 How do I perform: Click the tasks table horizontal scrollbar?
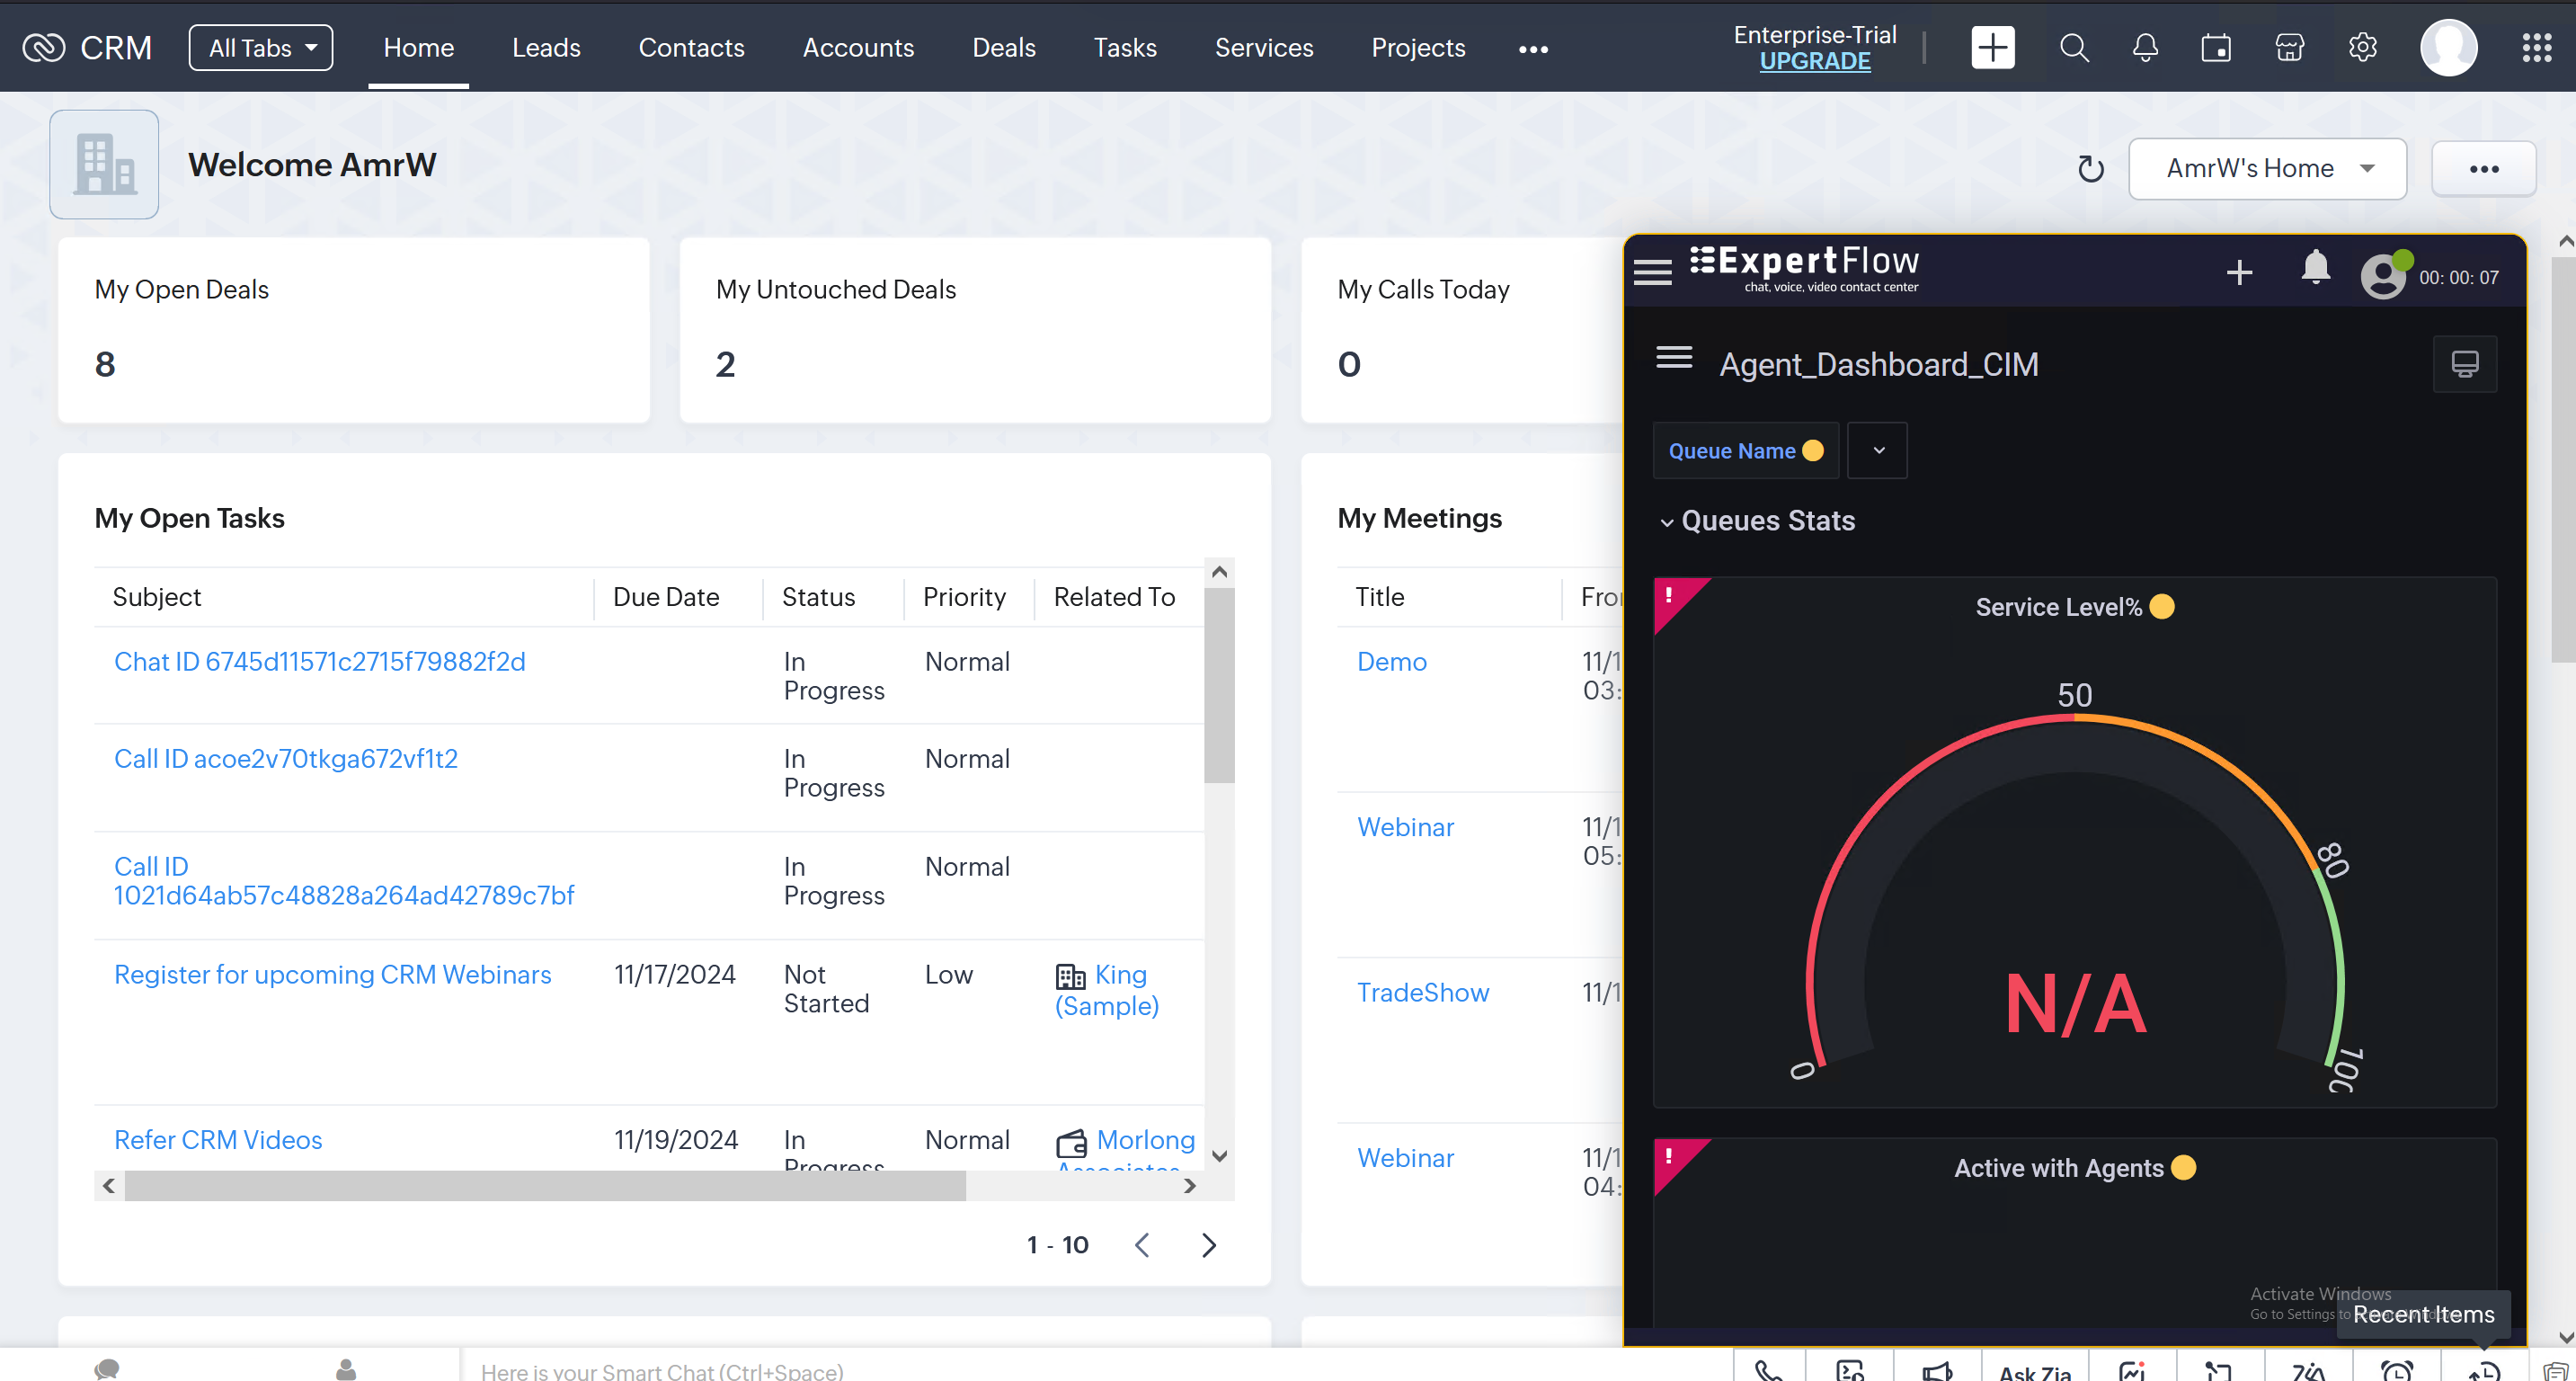click(545, 1186)
